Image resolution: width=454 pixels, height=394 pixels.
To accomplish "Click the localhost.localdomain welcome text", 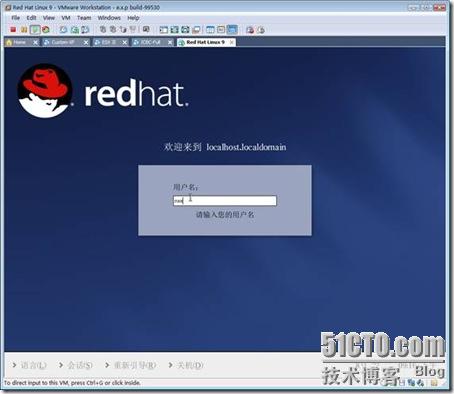I will point(246,147).
